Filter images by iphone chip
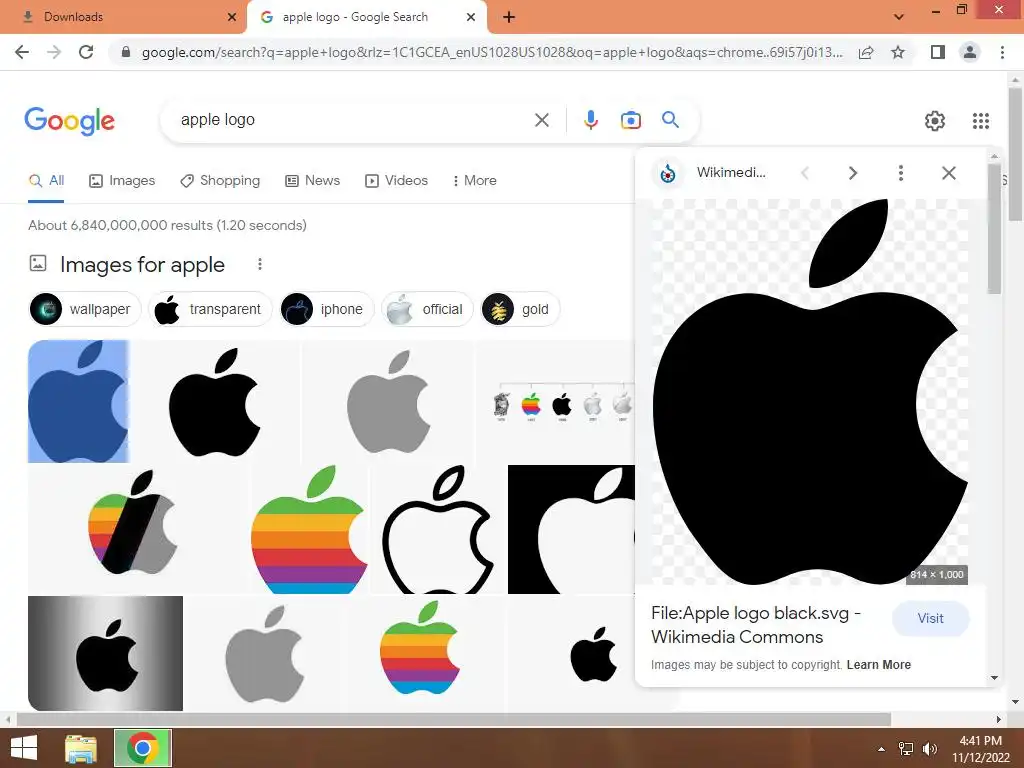This screenshot has width=1024, height=768. pos(327,309)
